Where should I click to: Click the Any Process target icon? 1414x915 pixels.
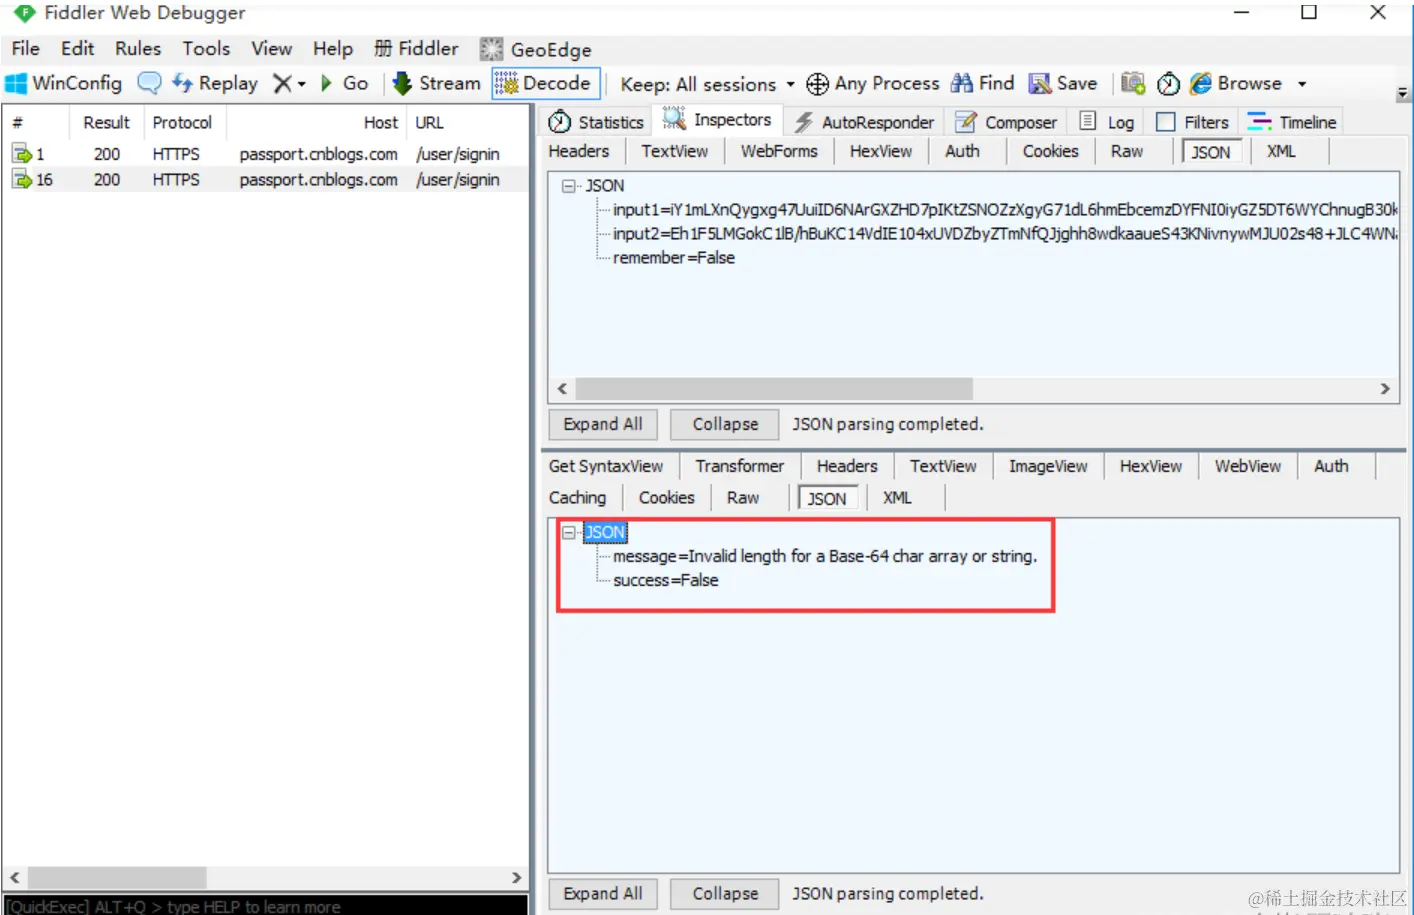[817, 84]
